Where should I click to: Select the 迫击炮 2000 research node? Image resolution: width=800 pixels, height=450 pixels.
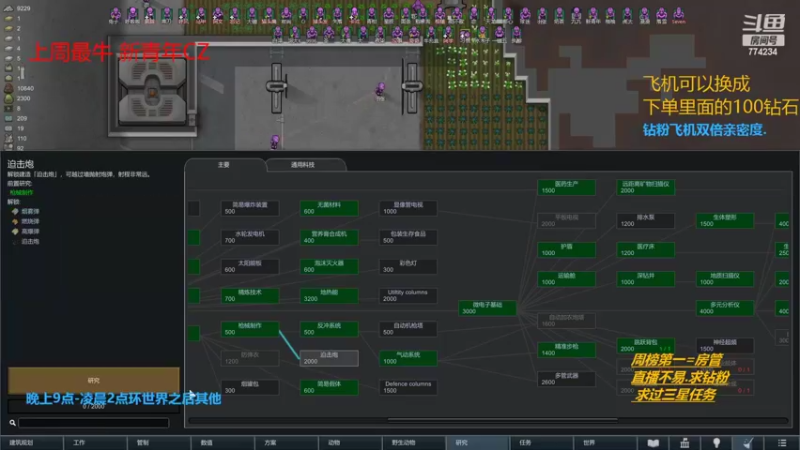pyautogui.click(x=329, y=358)
